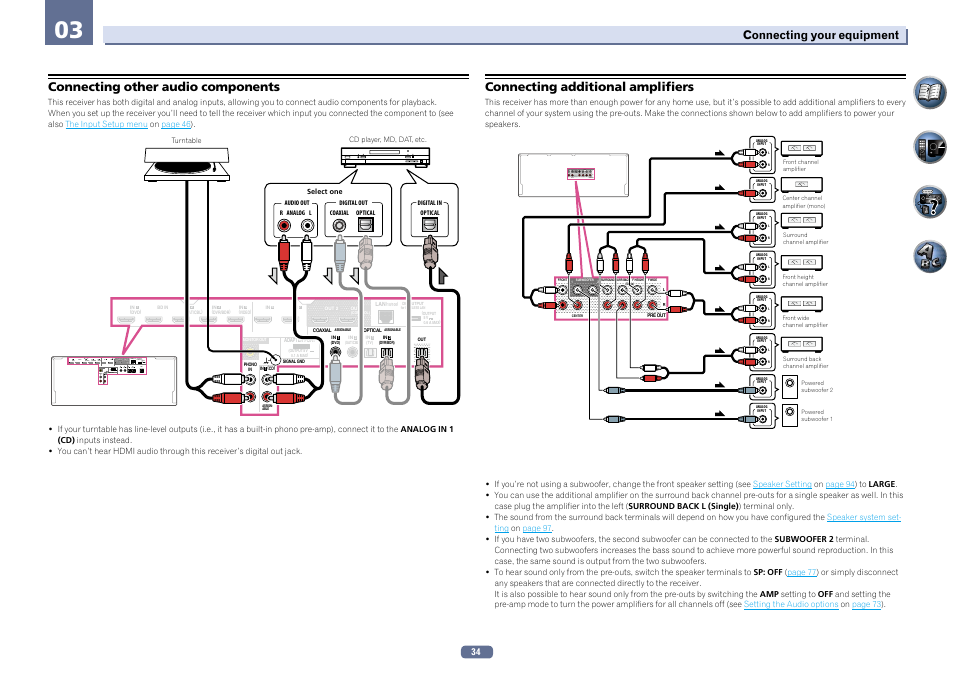Click the turntable illustration
Viewport: 954px width, 675px height.
(x=187, y=164)
